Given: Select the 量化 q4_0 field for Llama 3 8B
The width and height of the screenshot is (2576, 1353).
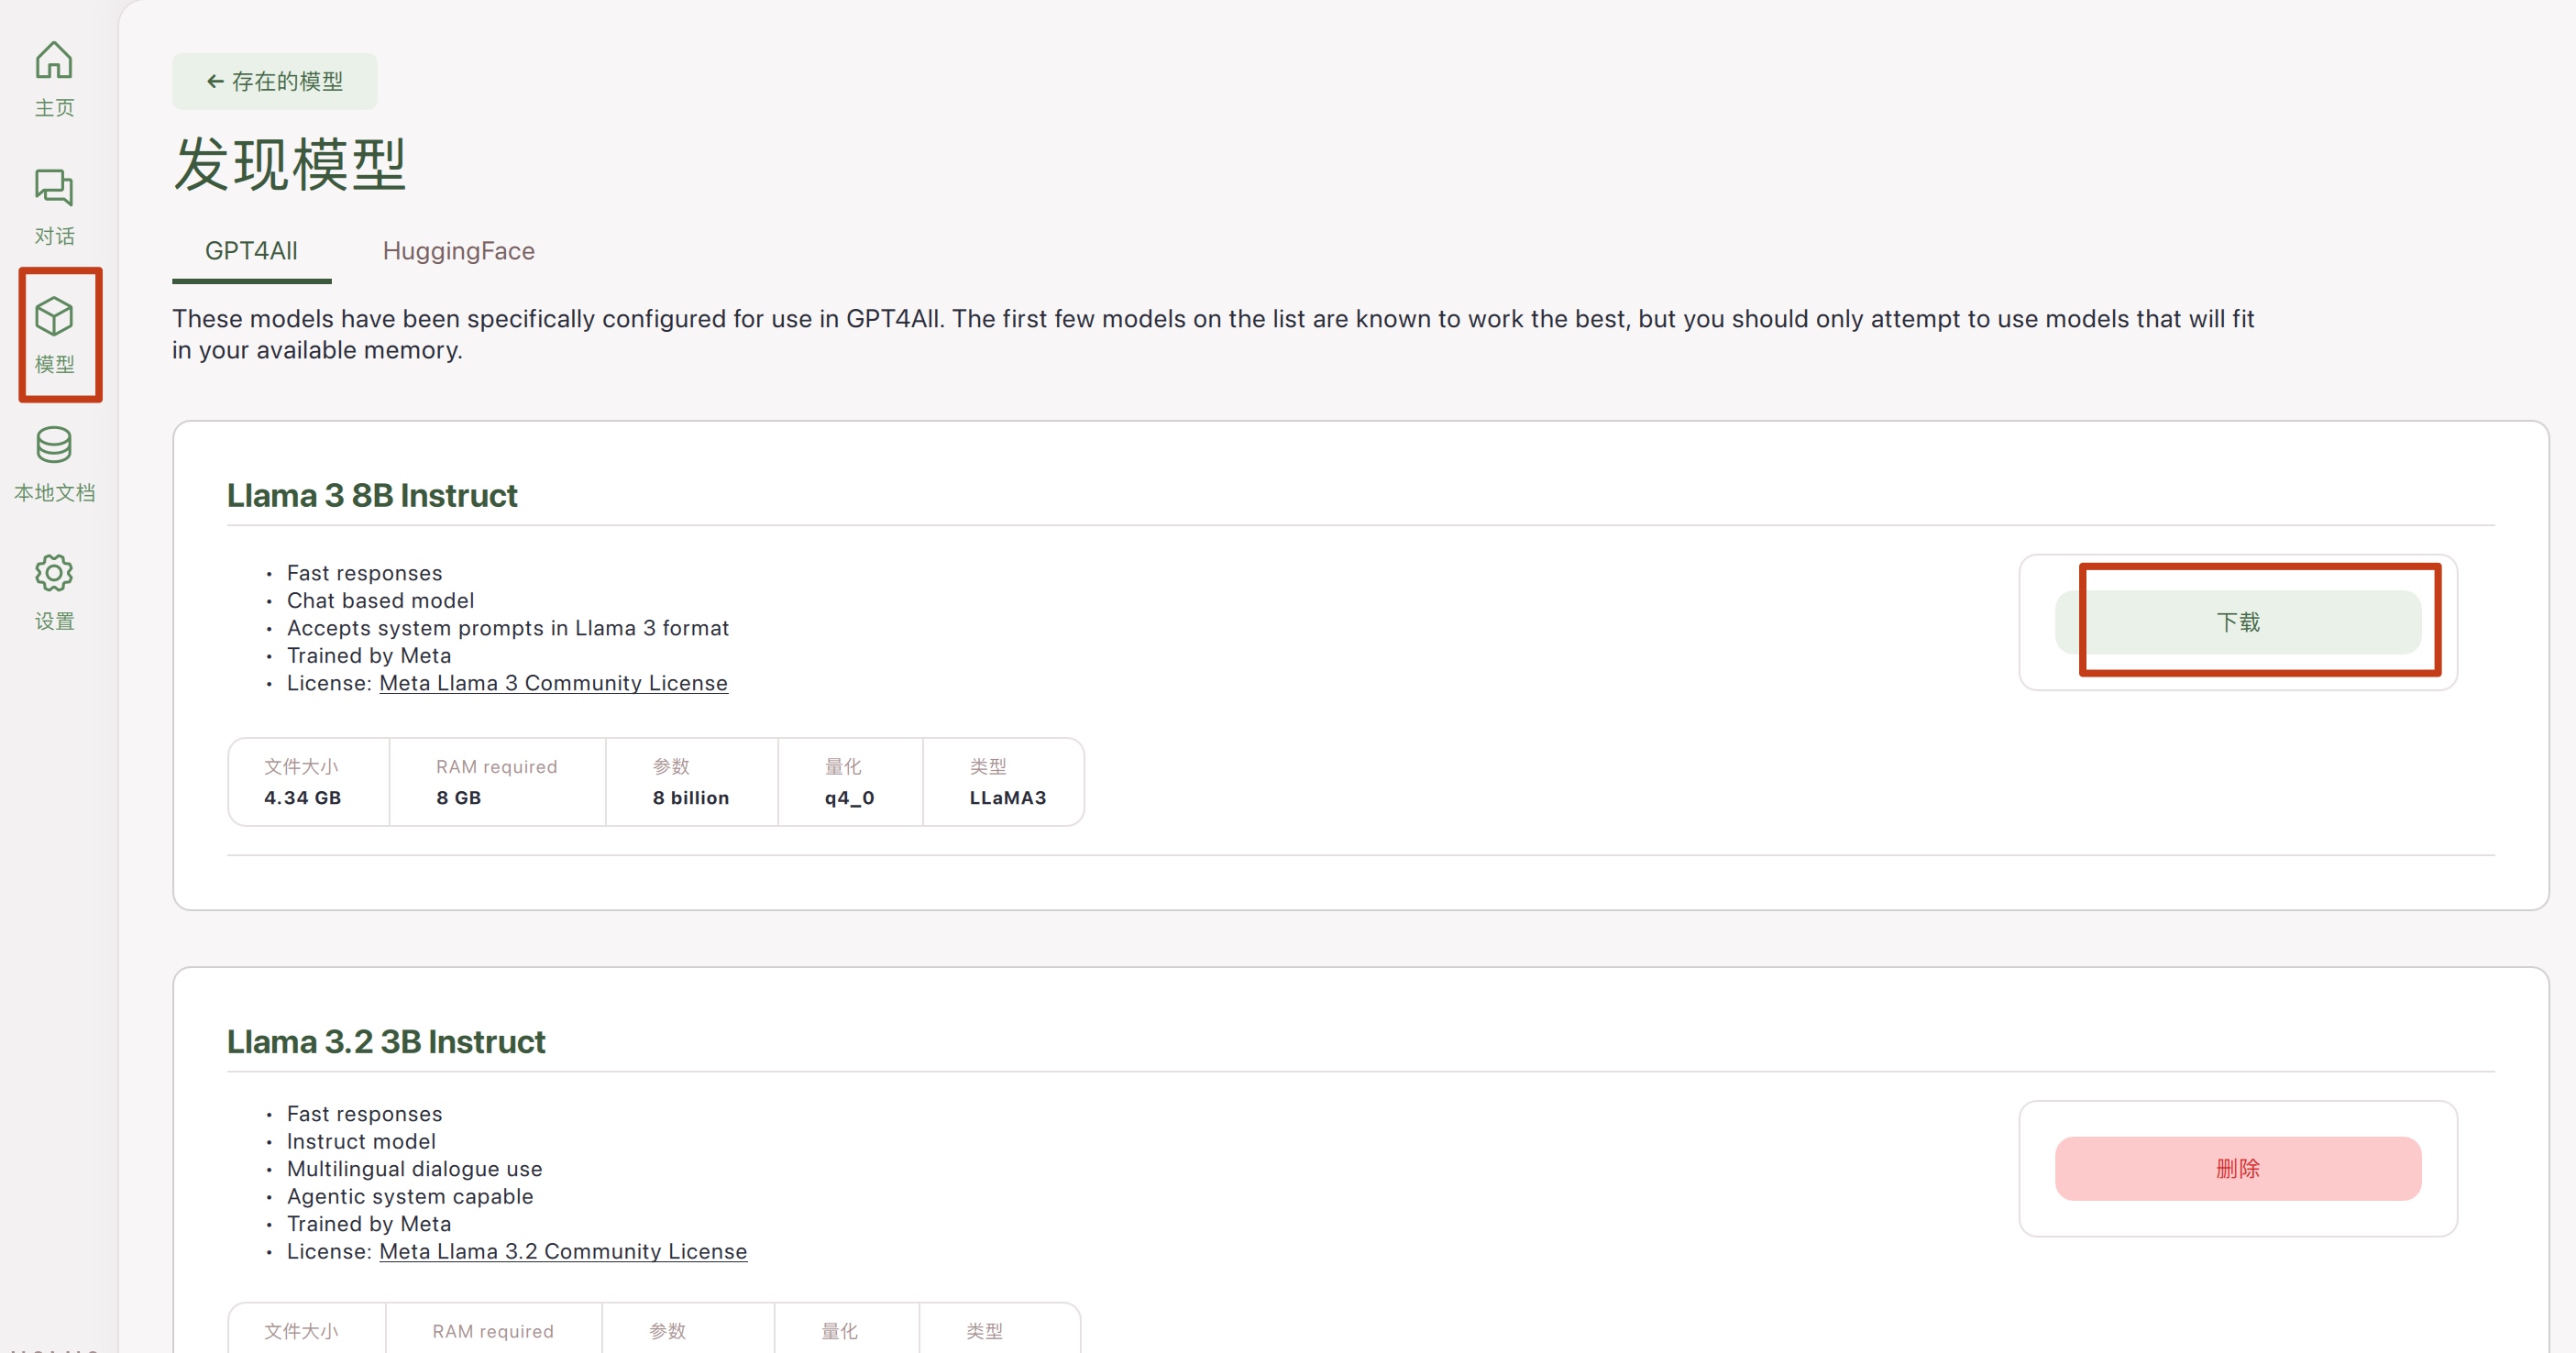Looking at the screenshot, I should 849,782.
